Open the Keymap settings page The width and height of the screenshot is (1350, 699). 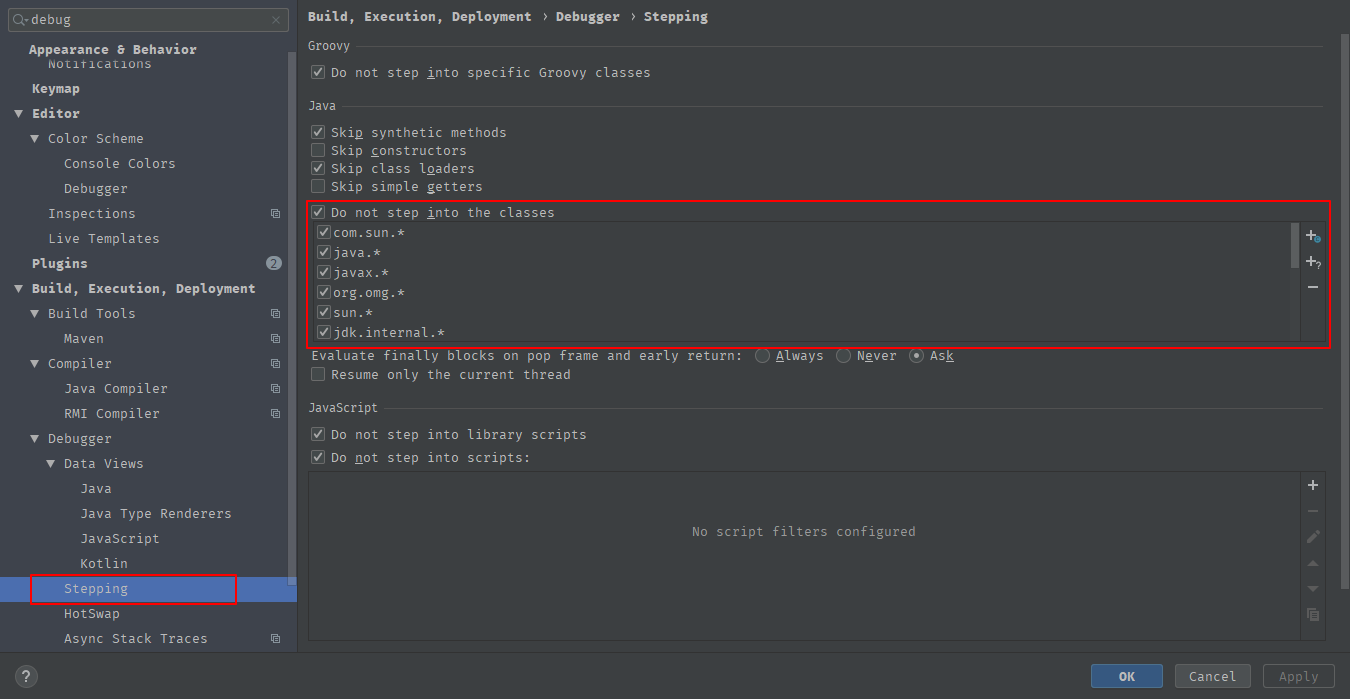click(55, 88)
